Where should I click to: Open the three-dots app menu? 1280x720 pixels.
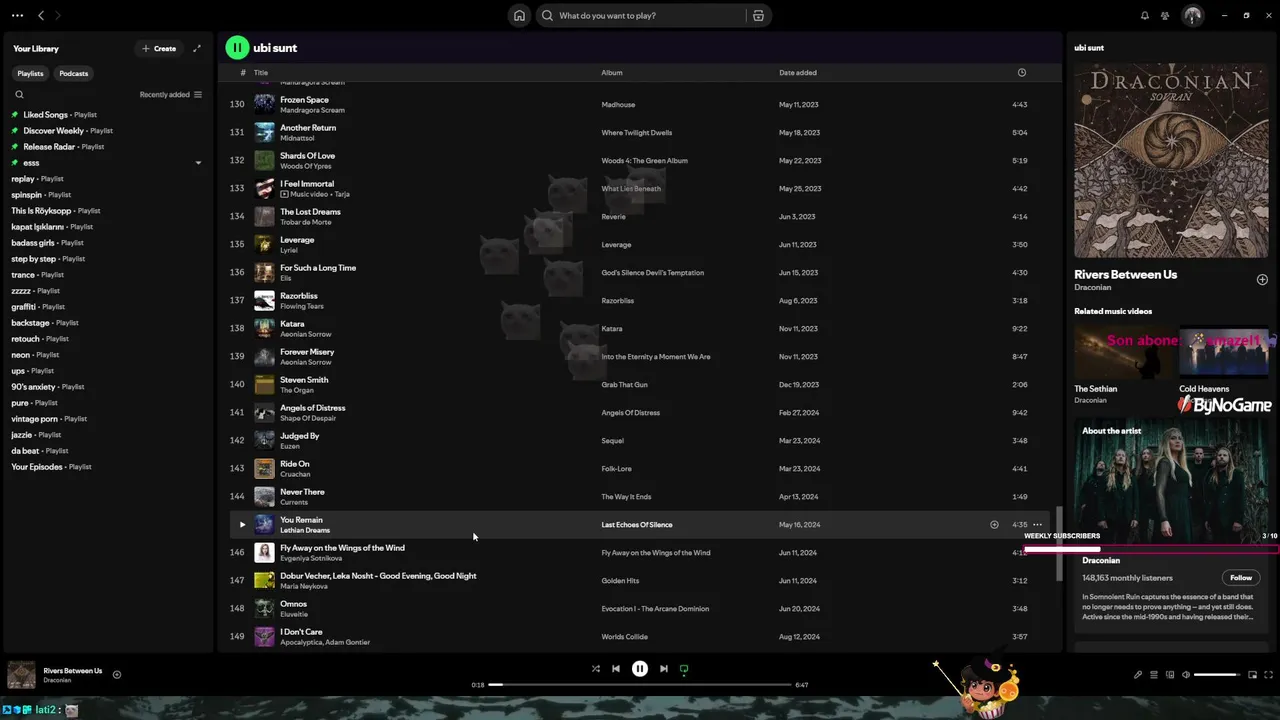[17, 15]
